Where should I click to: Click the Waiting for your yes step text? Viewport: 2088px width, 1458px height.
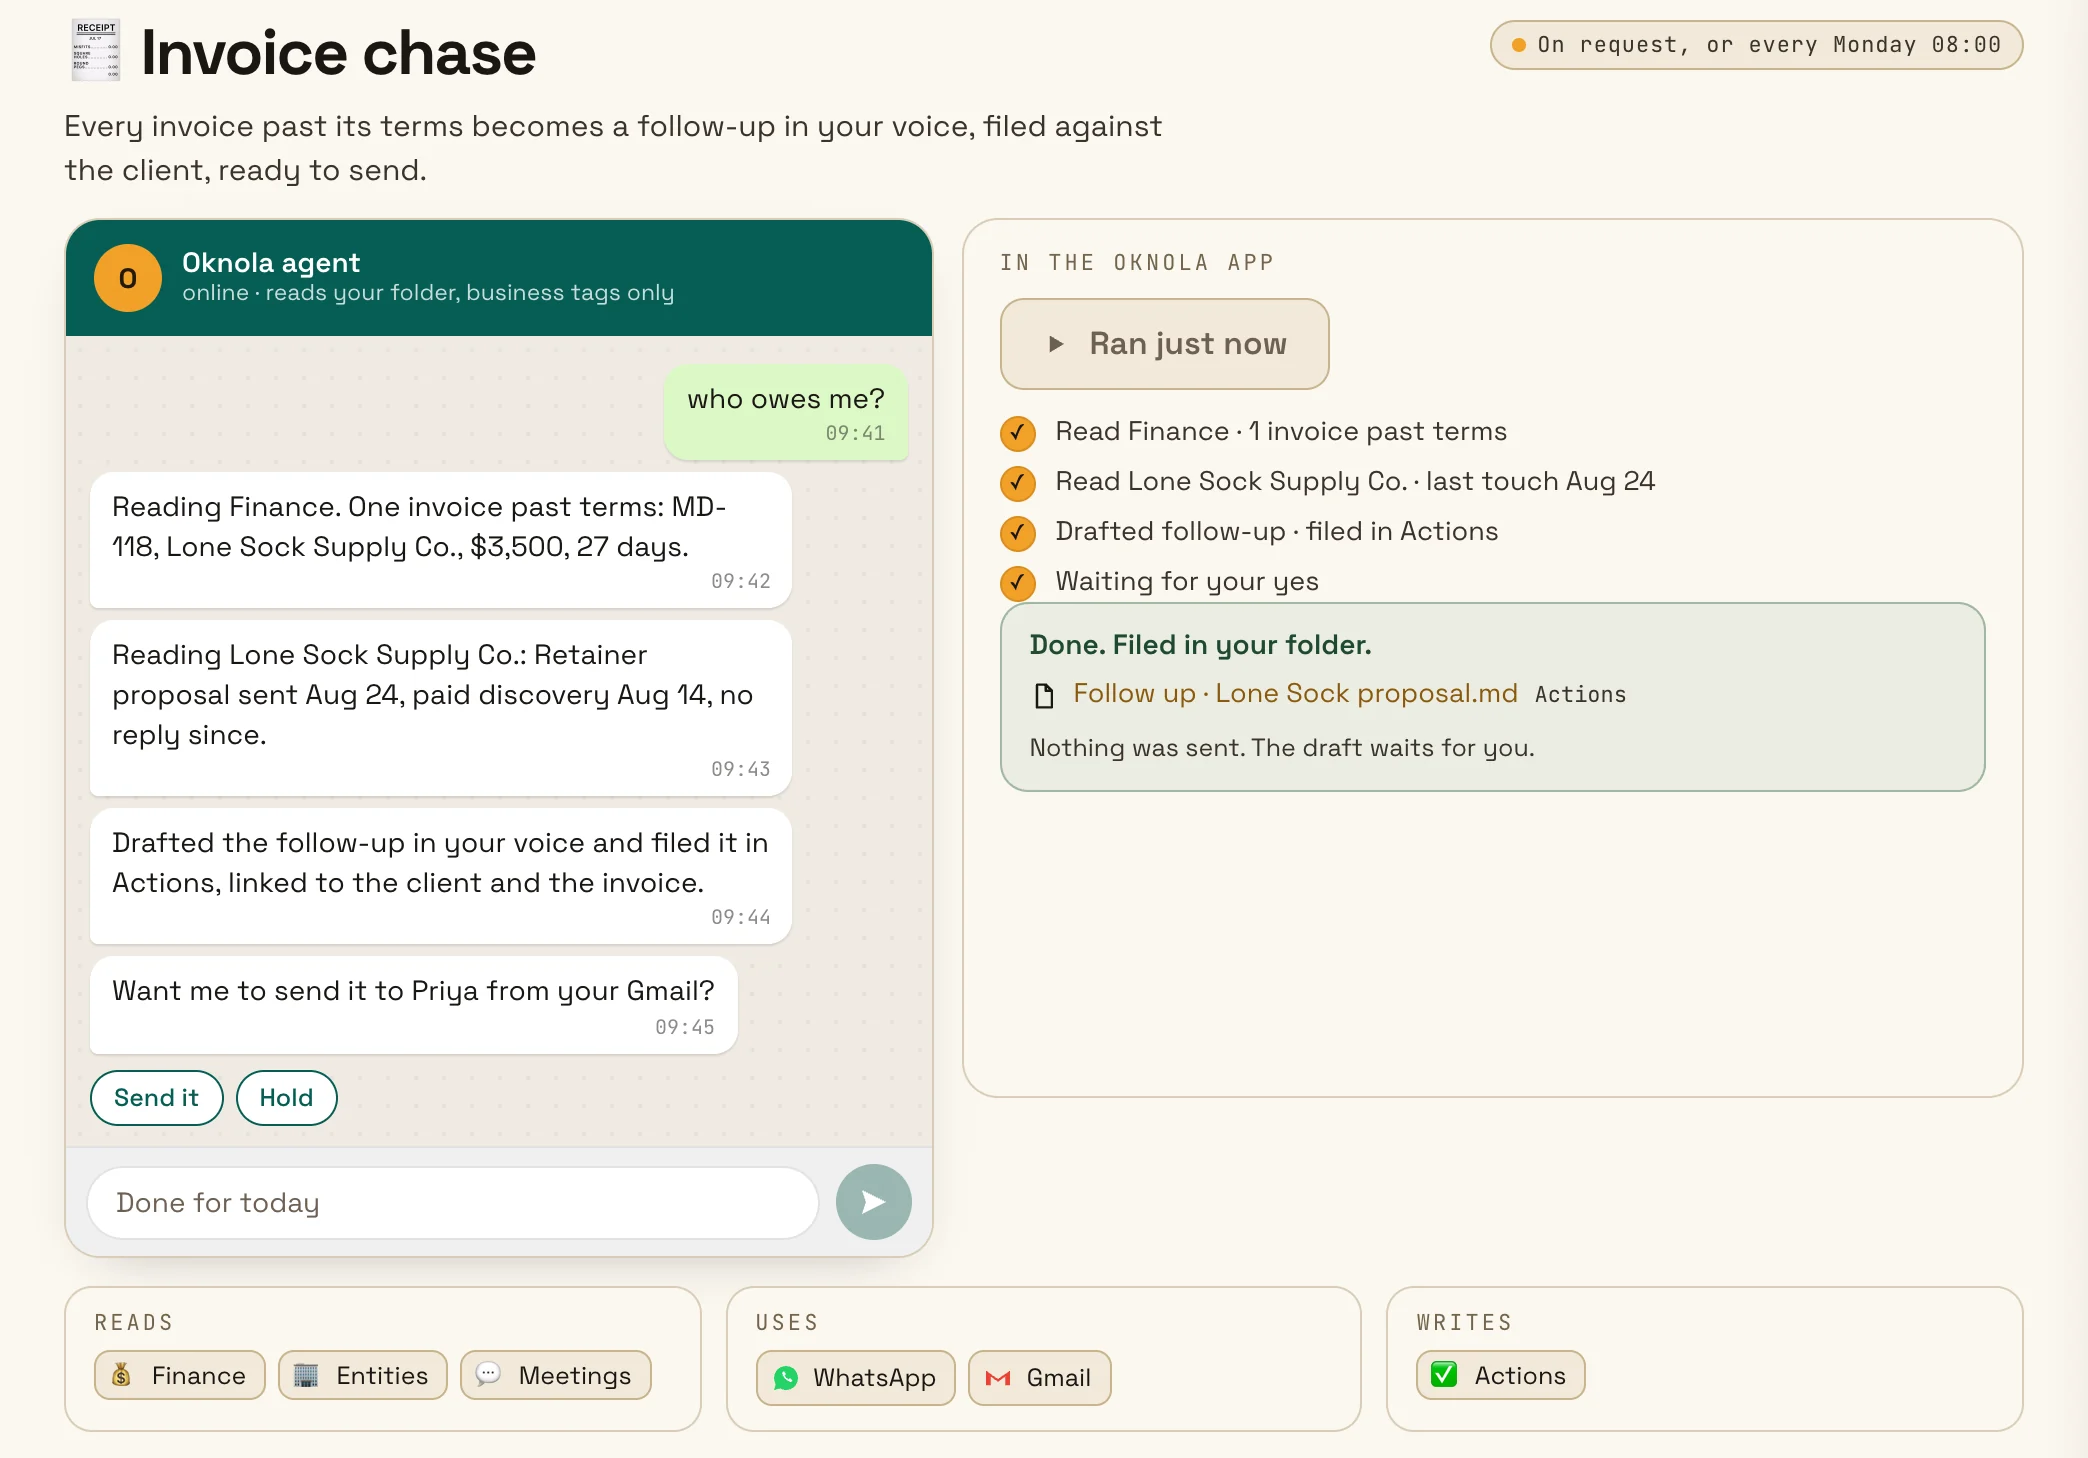click(x=1187, y=581)
